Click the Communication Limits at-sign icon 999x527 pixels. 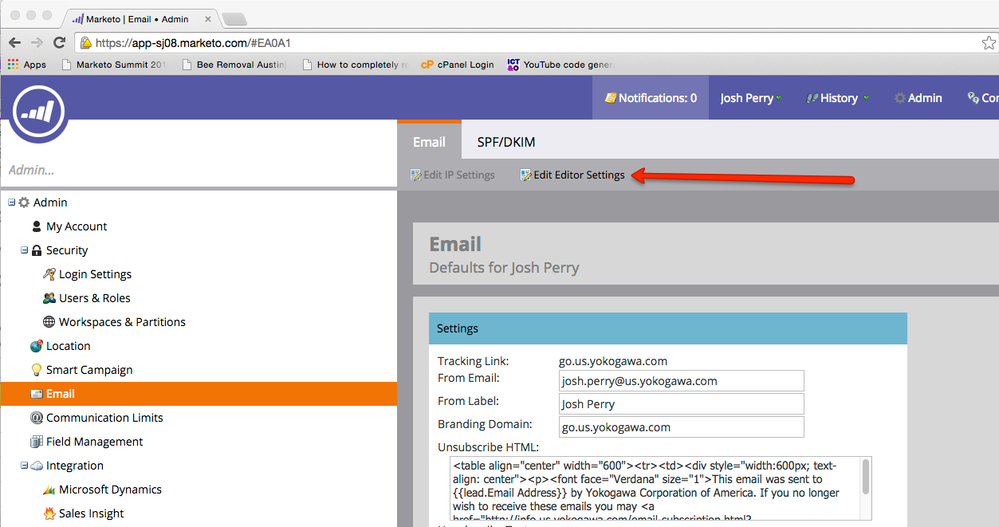36,417
